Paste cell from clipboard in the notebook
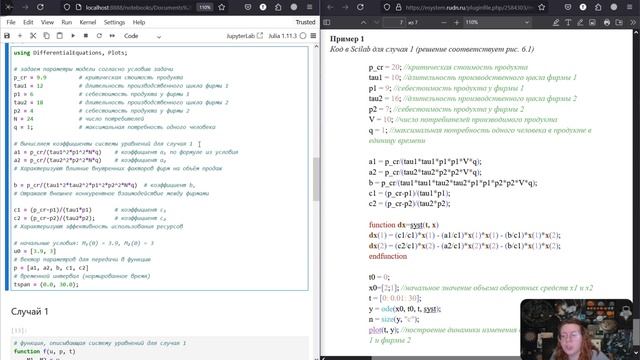The image size is (640, 360). coord(60,36)
